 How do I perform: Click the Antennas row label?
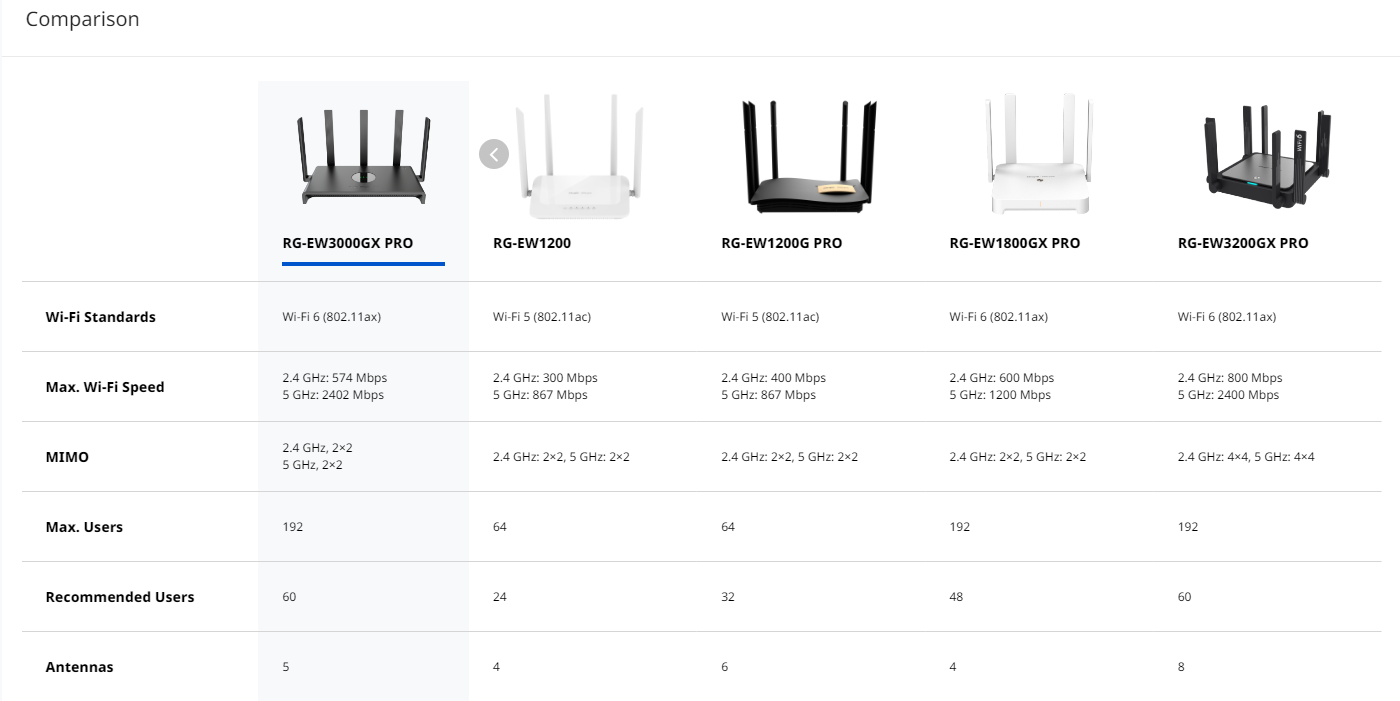click(x=79, y=667)
